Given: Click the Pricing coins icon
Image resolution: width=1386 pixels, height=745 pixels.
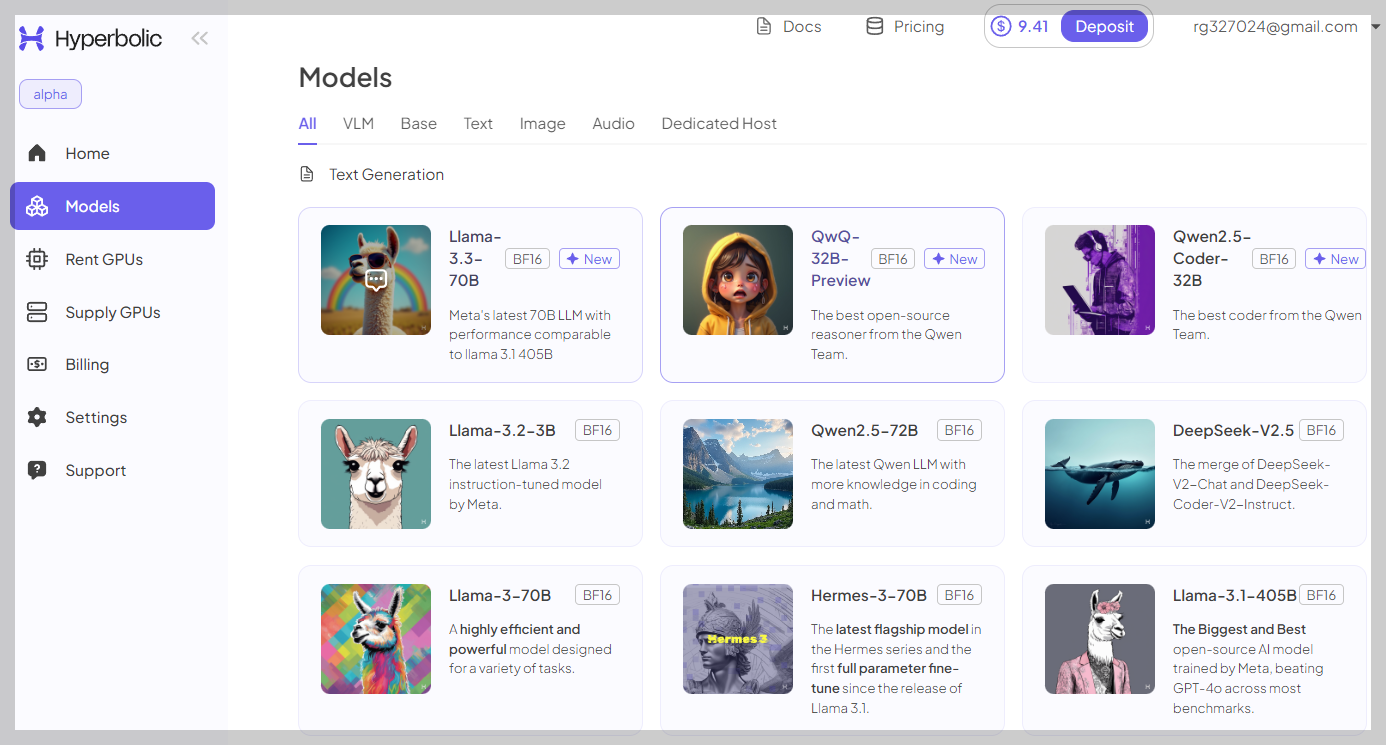Looking at the screenshot, I should [x=874, y=26].
